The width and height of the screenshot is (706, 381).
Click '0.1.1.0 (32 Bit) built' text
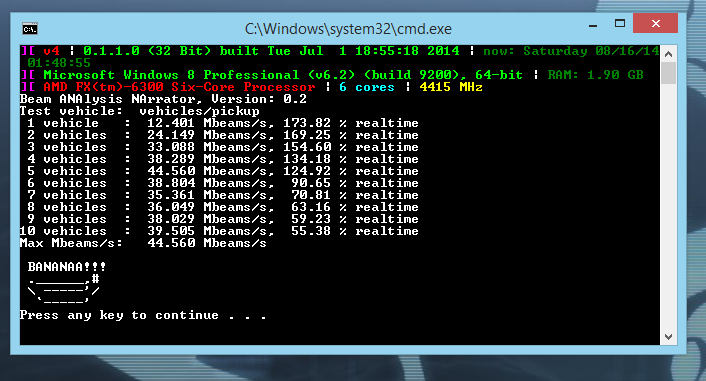(171, 51)
